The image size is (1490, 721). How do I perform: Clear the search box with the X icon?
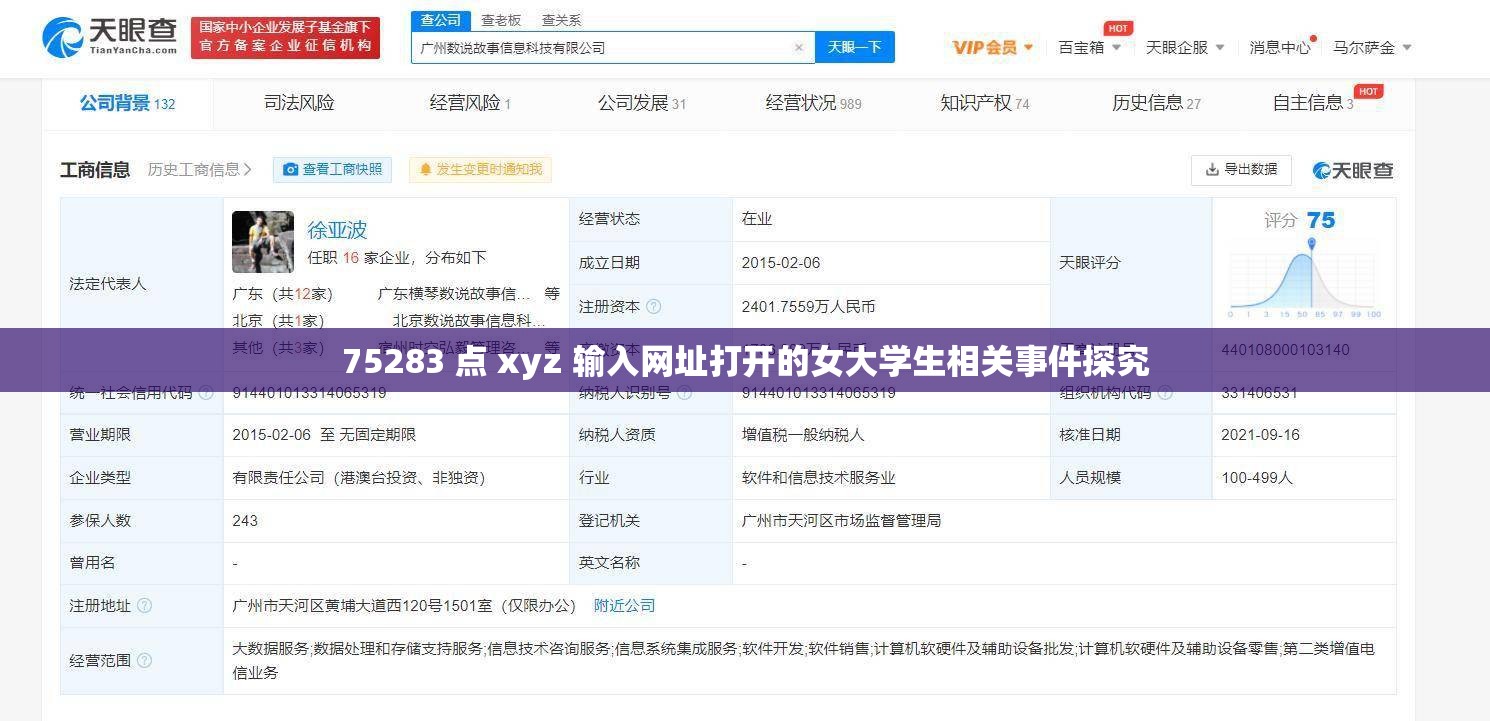[798, 48]
